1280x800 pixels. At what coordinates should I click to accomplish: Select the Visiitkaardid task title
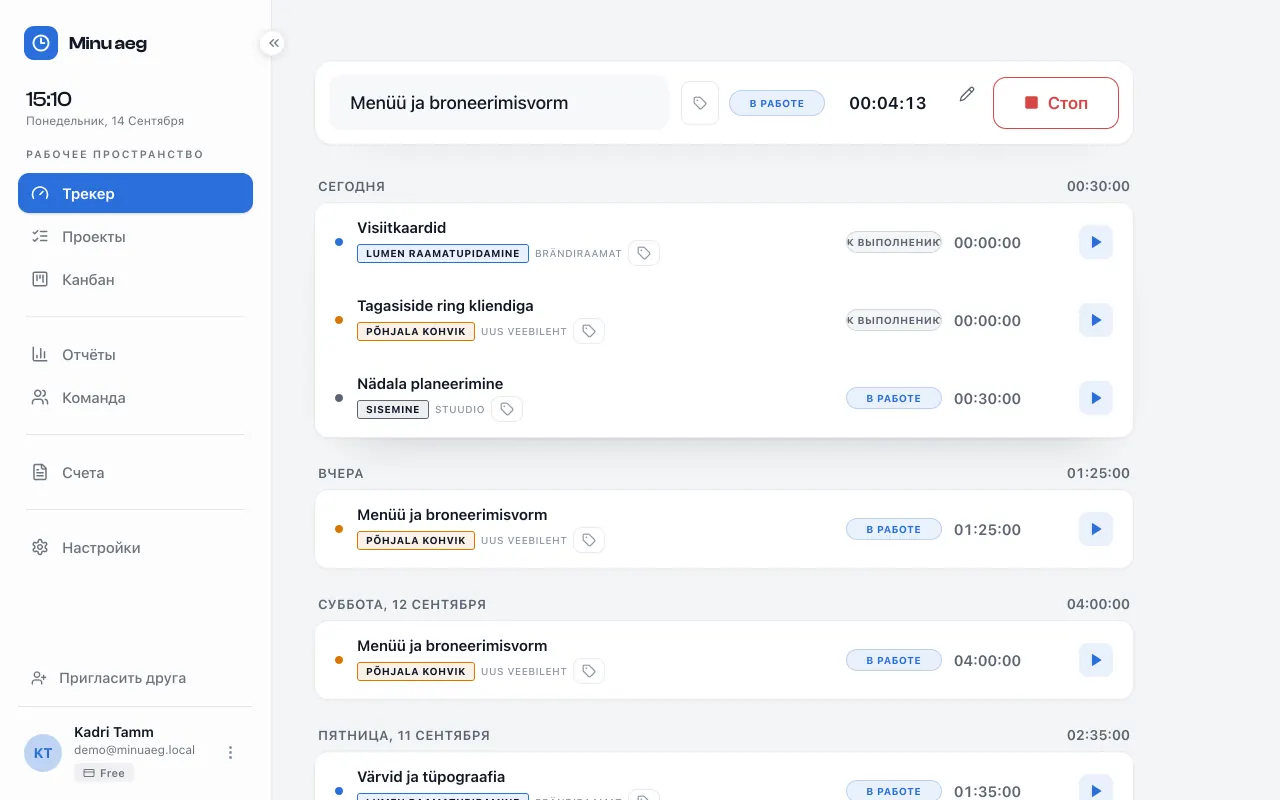(401, 228)
